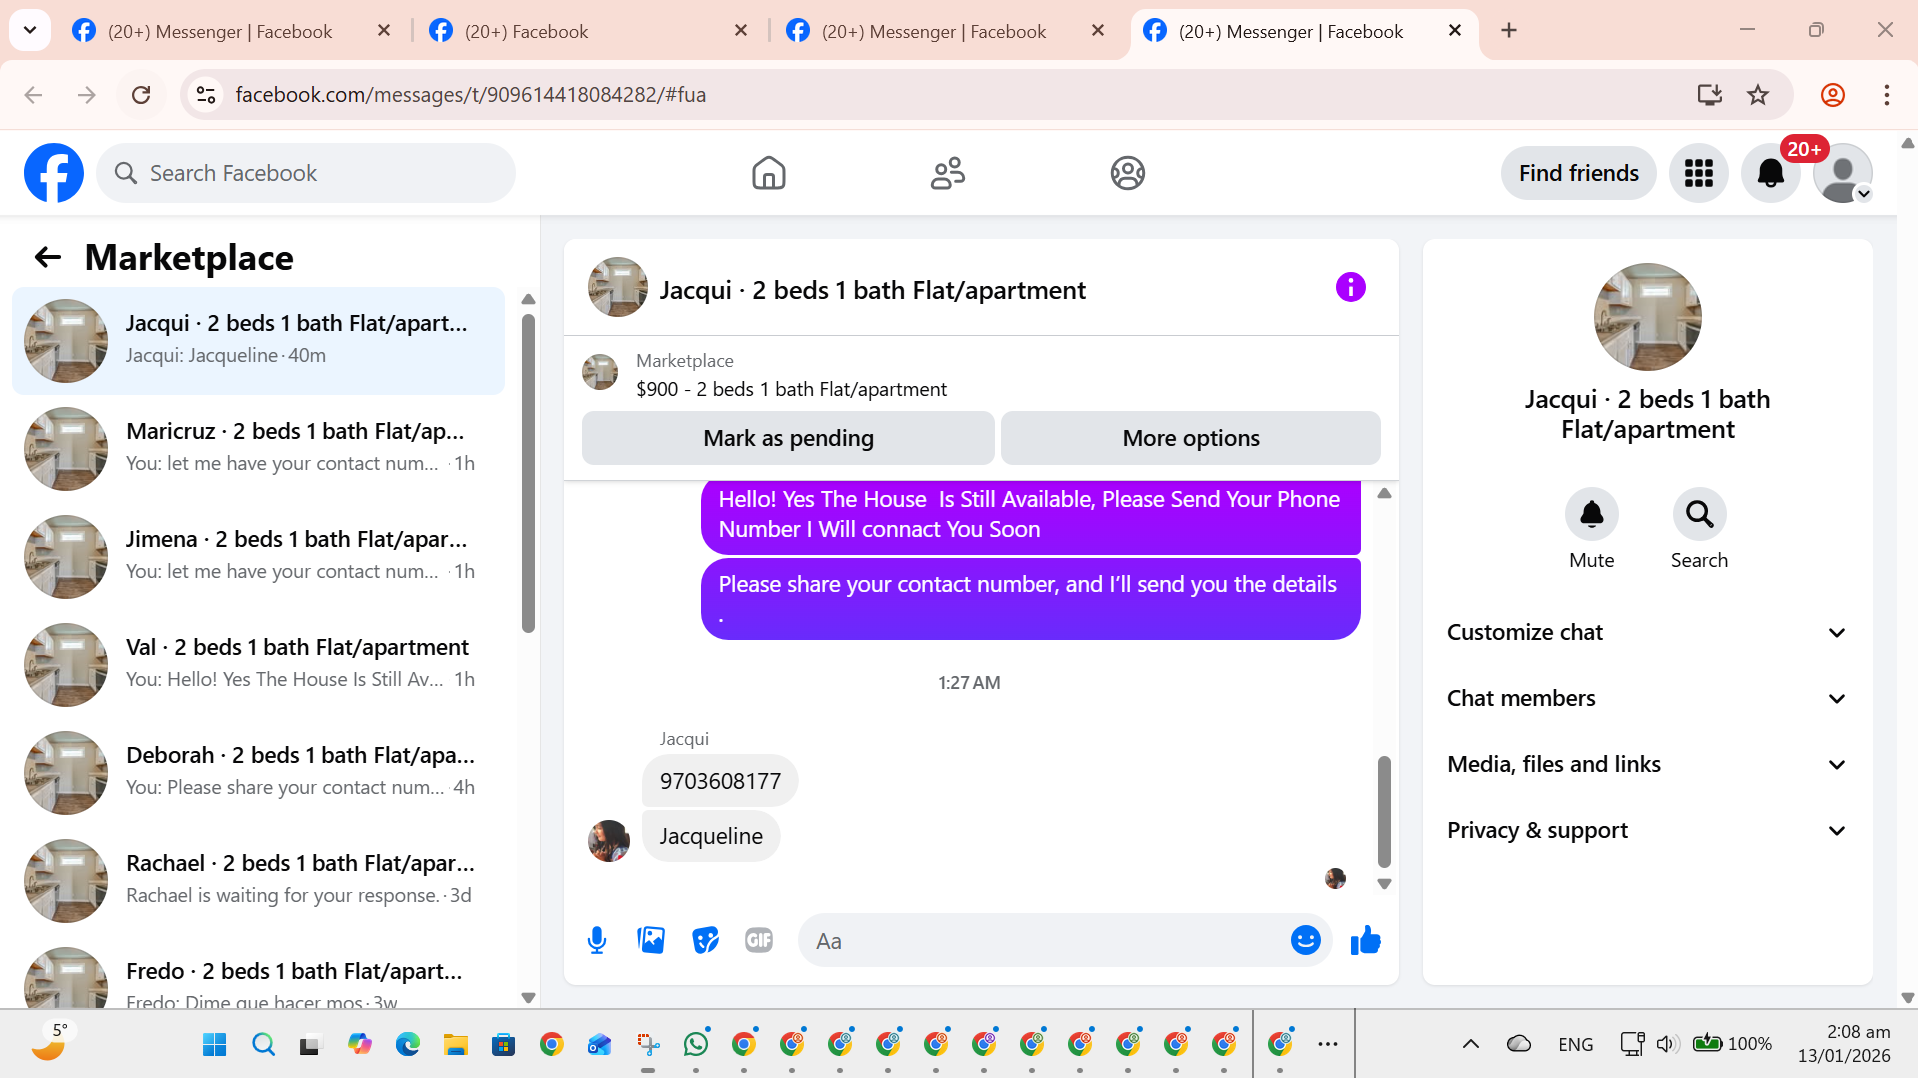1918x1078 pixels.
Task: Expand Customize chat section
Action: click(1646, 632)
